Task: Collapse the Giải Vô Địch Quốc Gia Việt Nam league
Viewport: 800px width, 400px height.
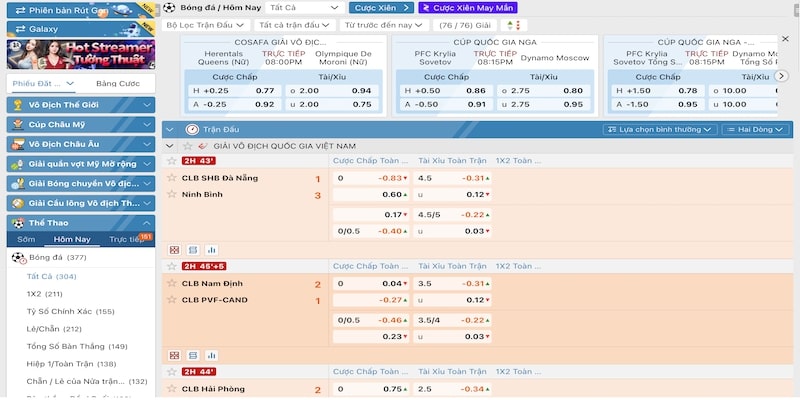Action: [x=169, y=146]
